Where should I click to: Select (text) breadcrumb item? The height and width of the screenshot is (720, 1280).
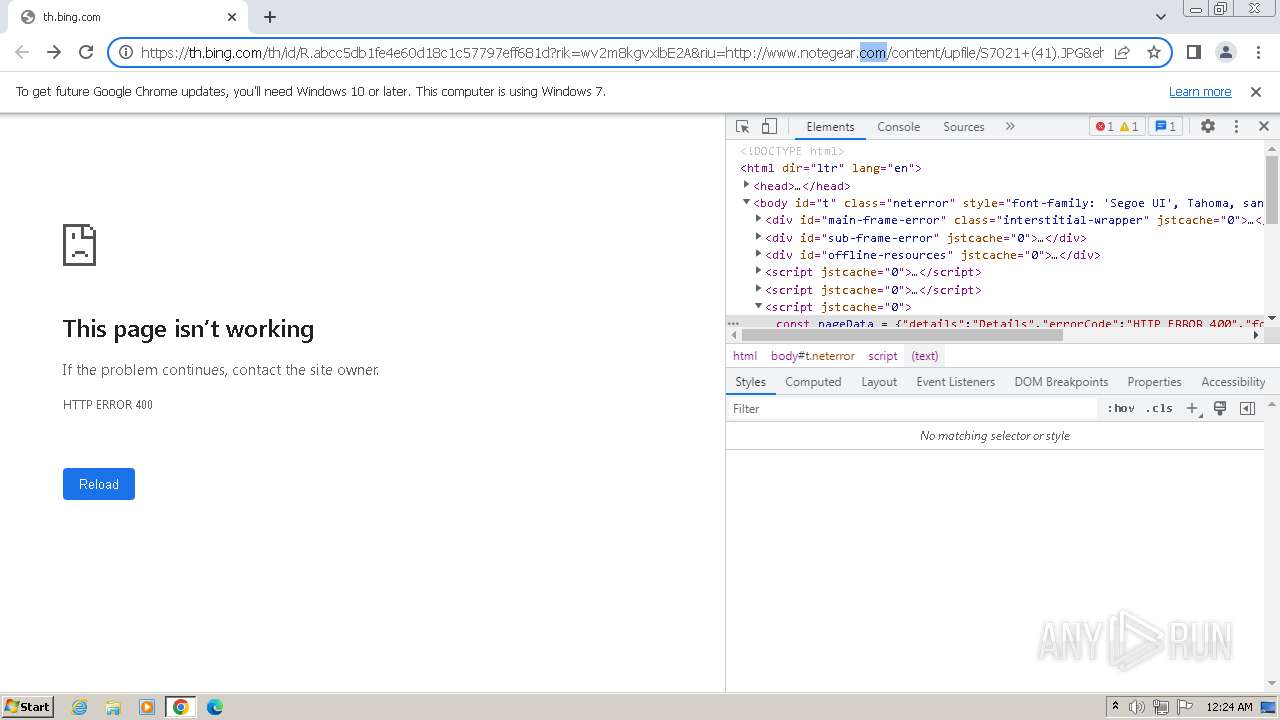click(x=925, y=356)
